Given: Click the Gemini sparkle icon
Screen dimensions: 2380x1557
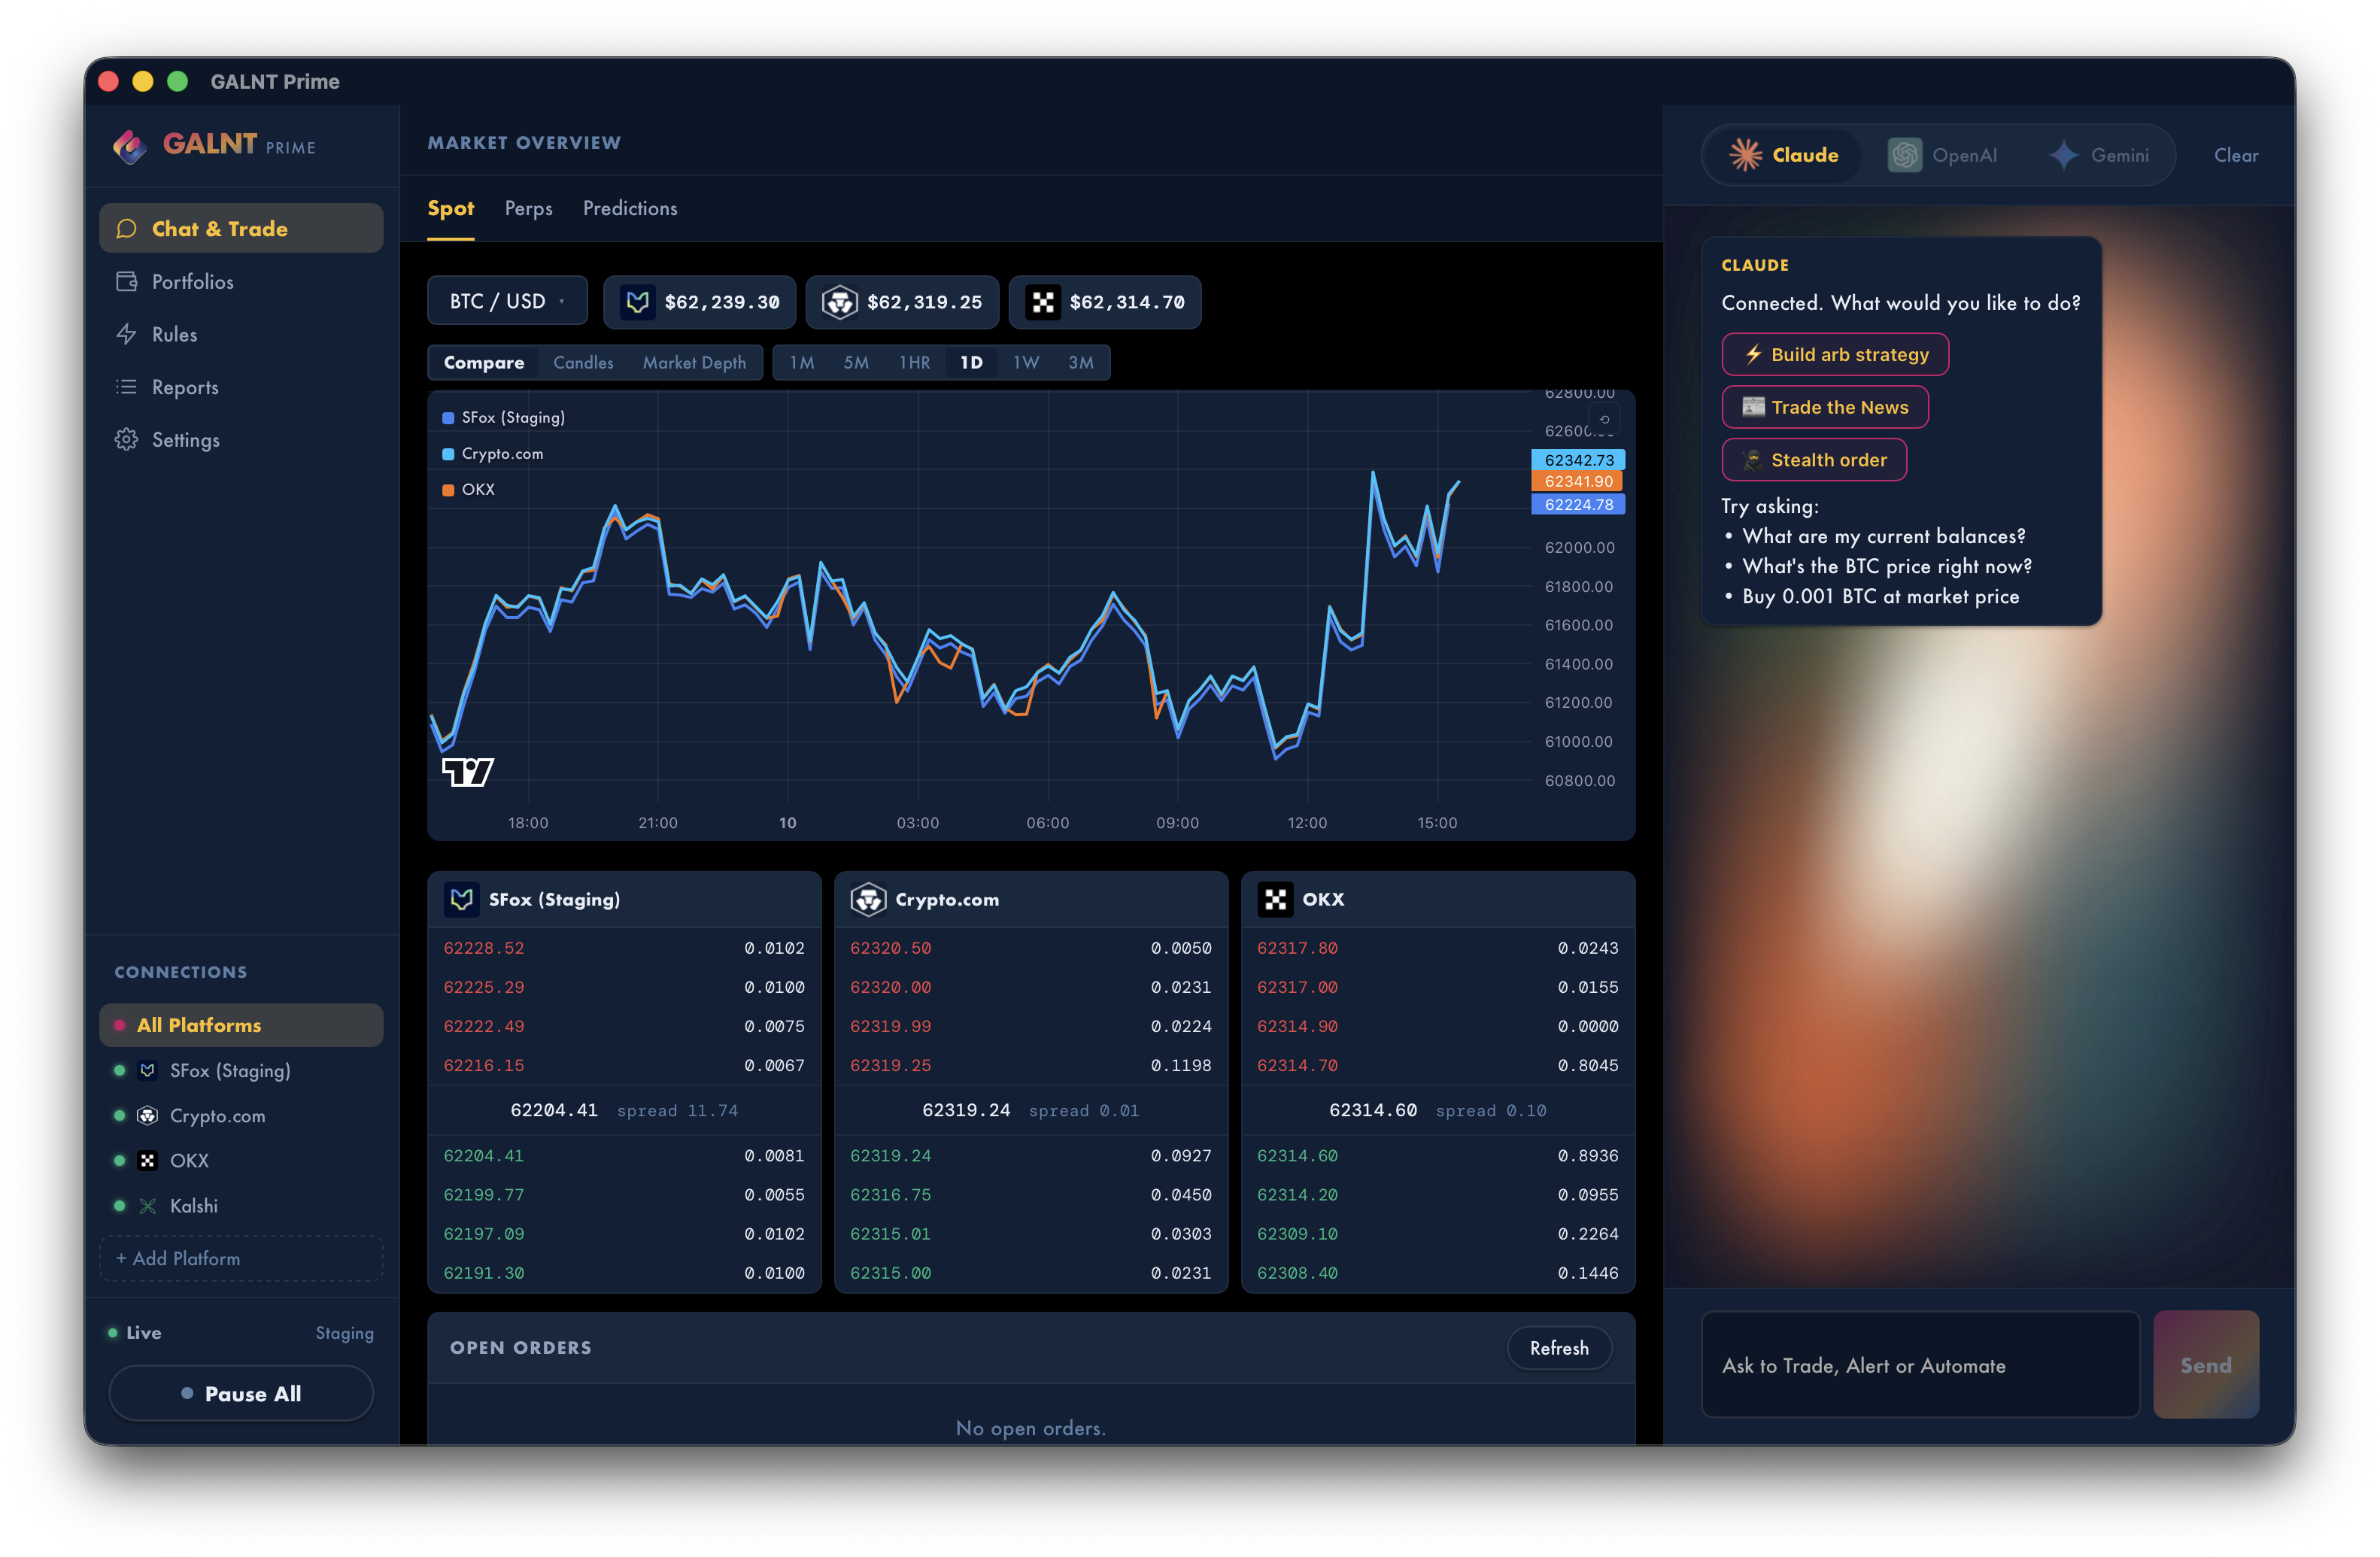Looking at the screenshot, I should [2063, 155].
